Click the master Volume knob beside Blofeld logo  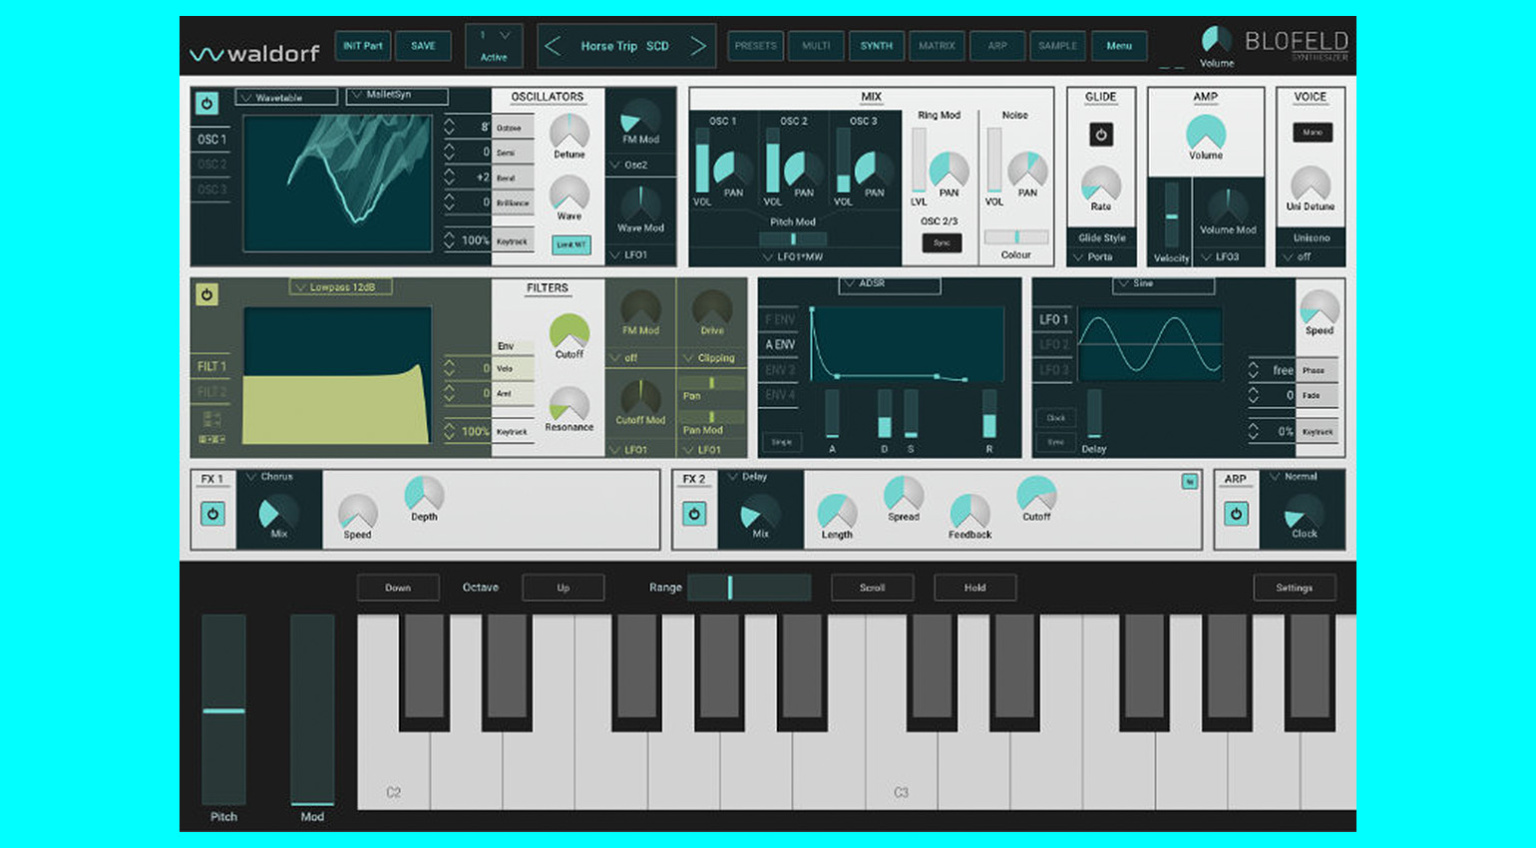coord(1216,40)
